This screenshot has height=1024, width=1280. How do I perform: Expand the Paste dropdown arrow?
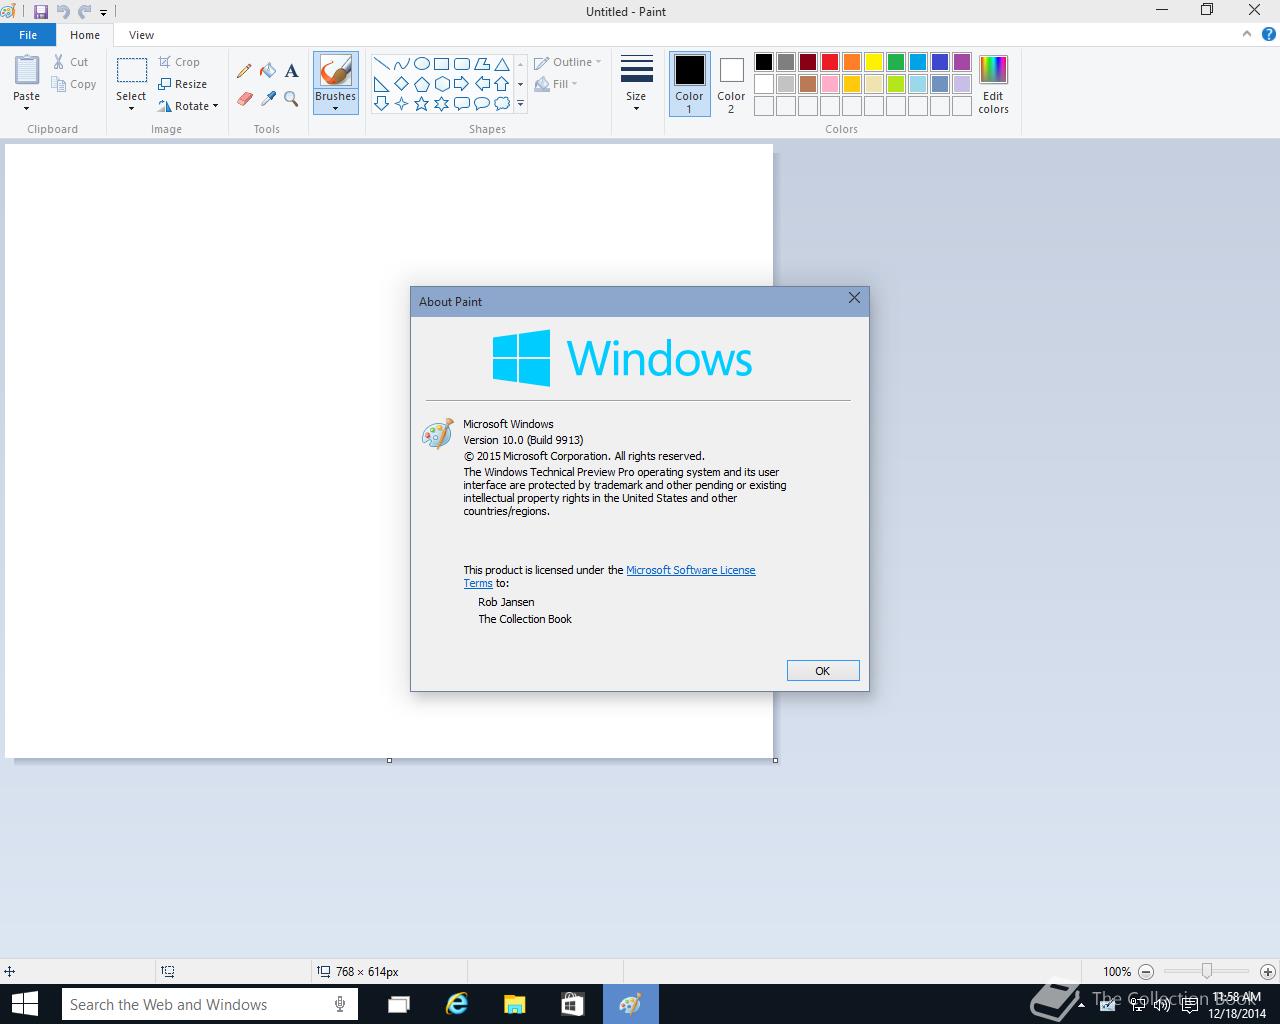pyautogui.click(x=27, y=108)
